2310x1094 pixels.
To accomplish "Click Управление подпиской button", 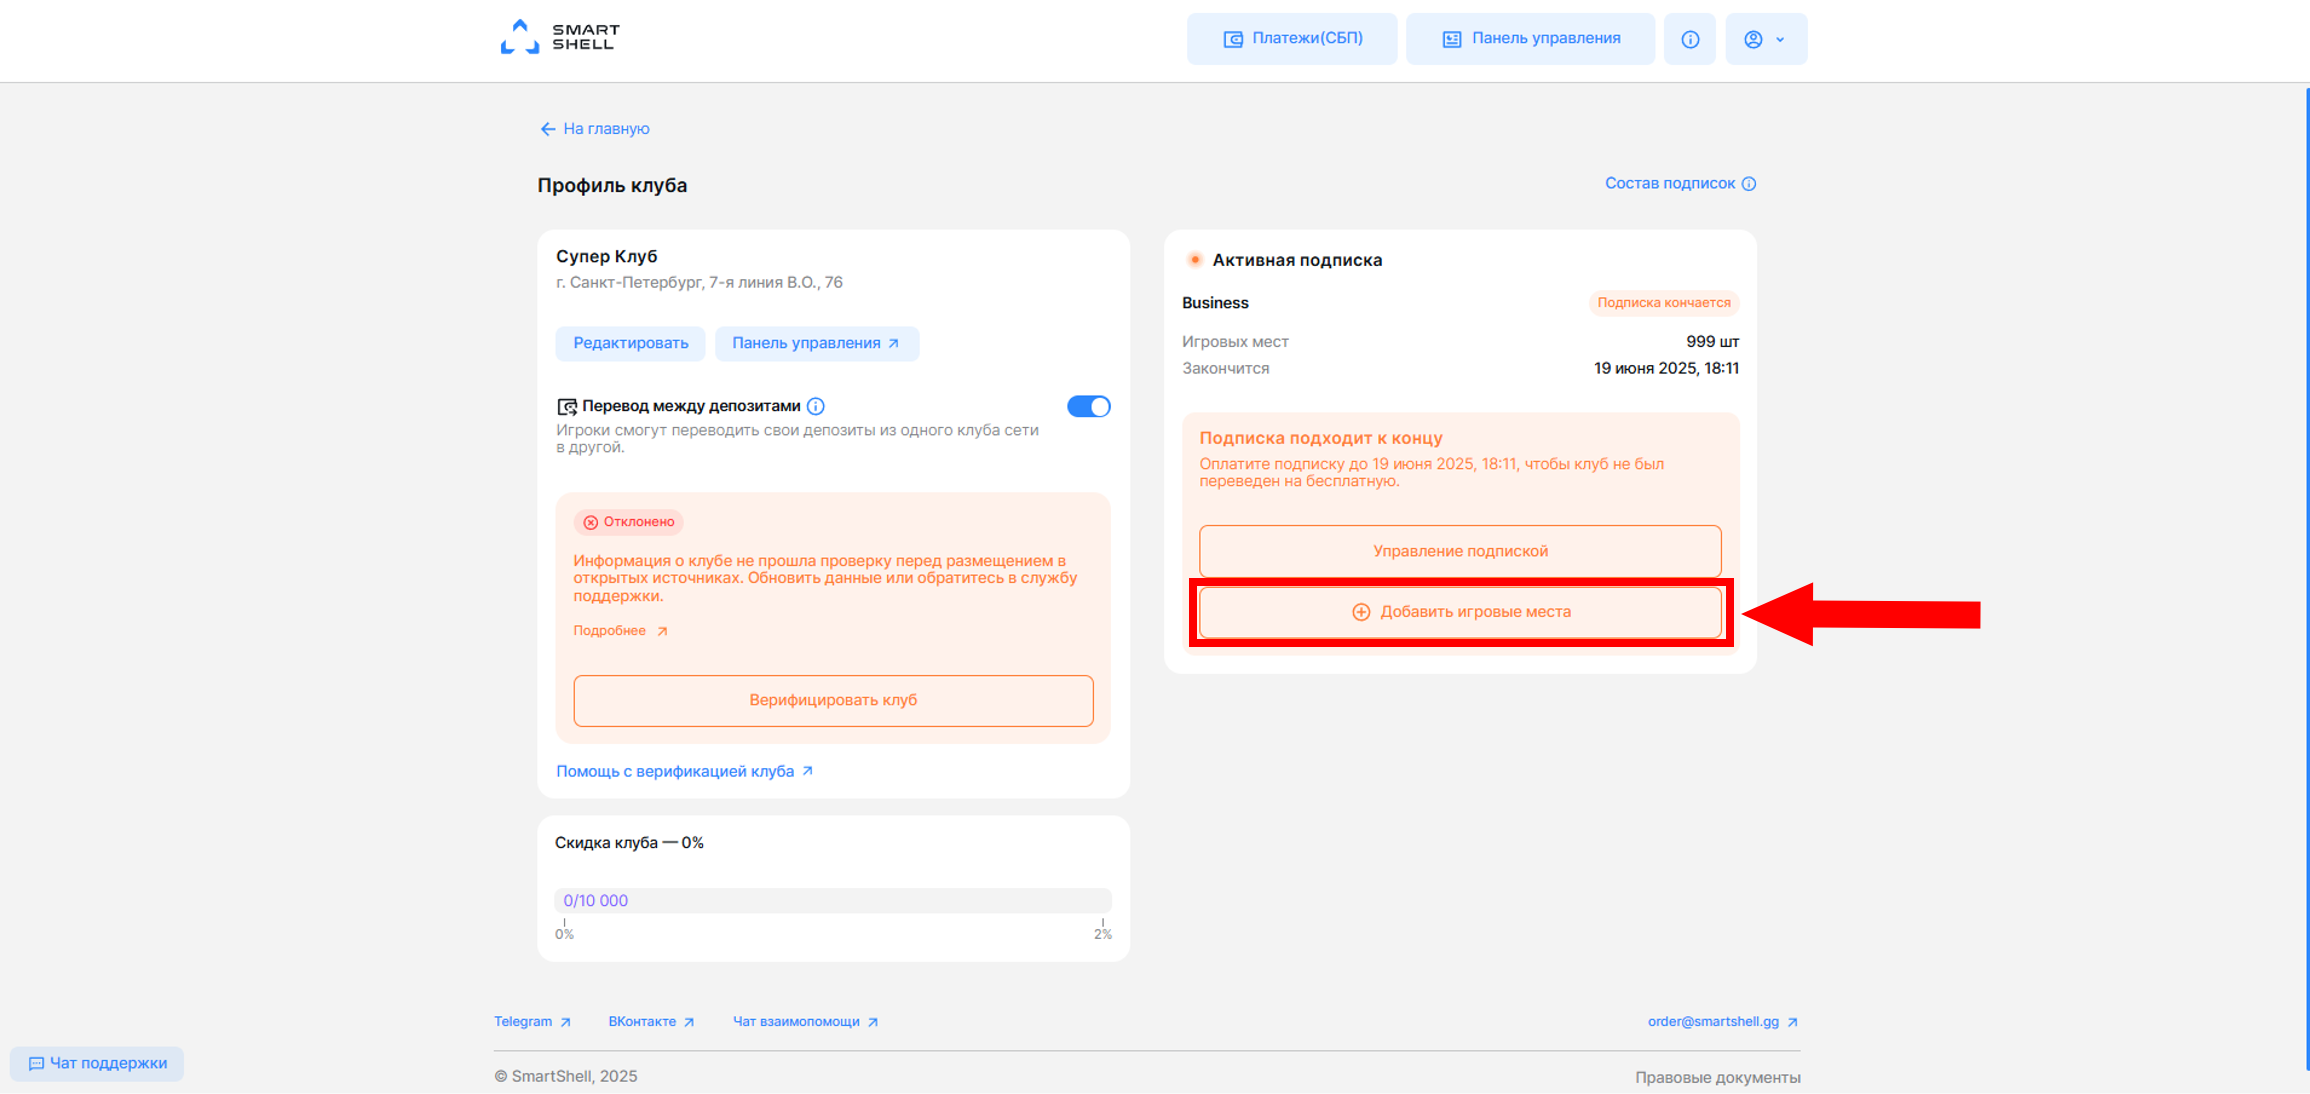I will pyautogui.click(x=1460, y=551).
